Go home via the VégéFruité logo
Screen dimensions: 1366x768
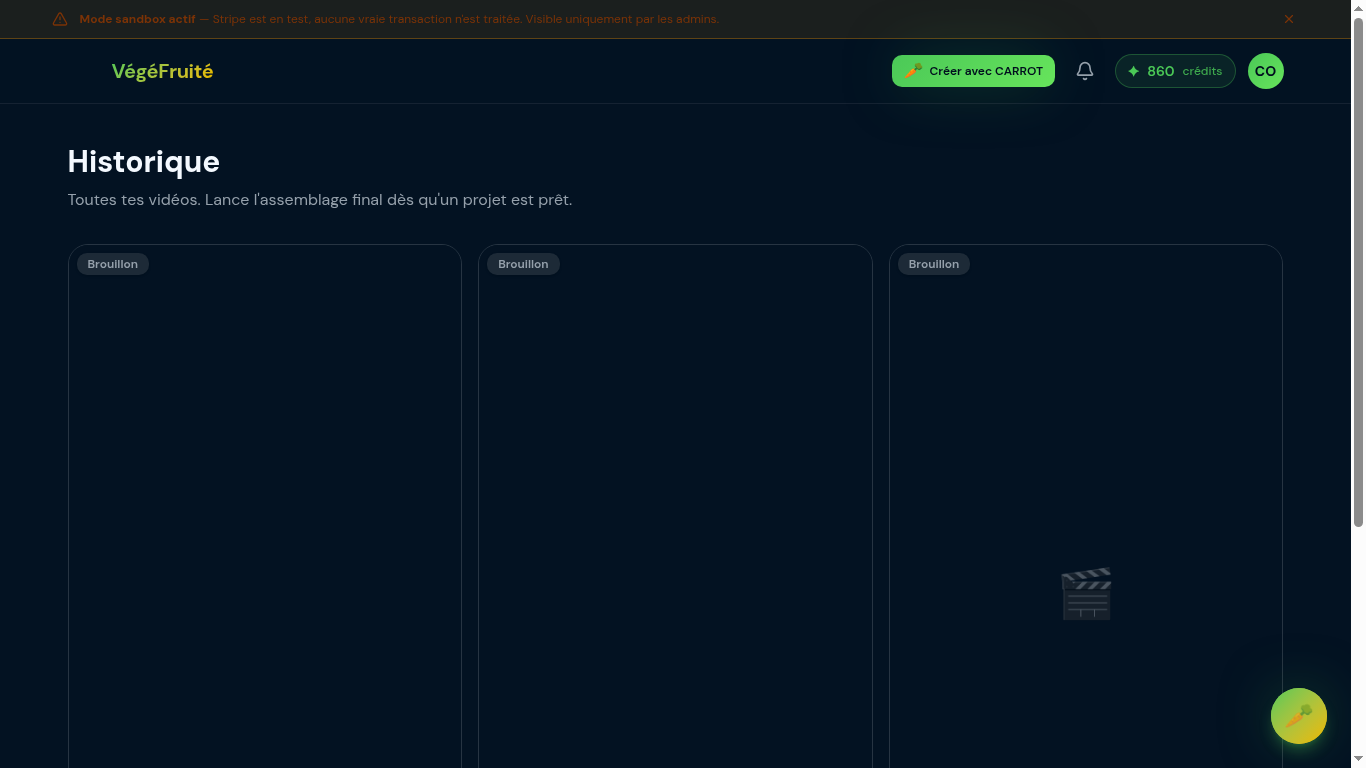(162, 71)
